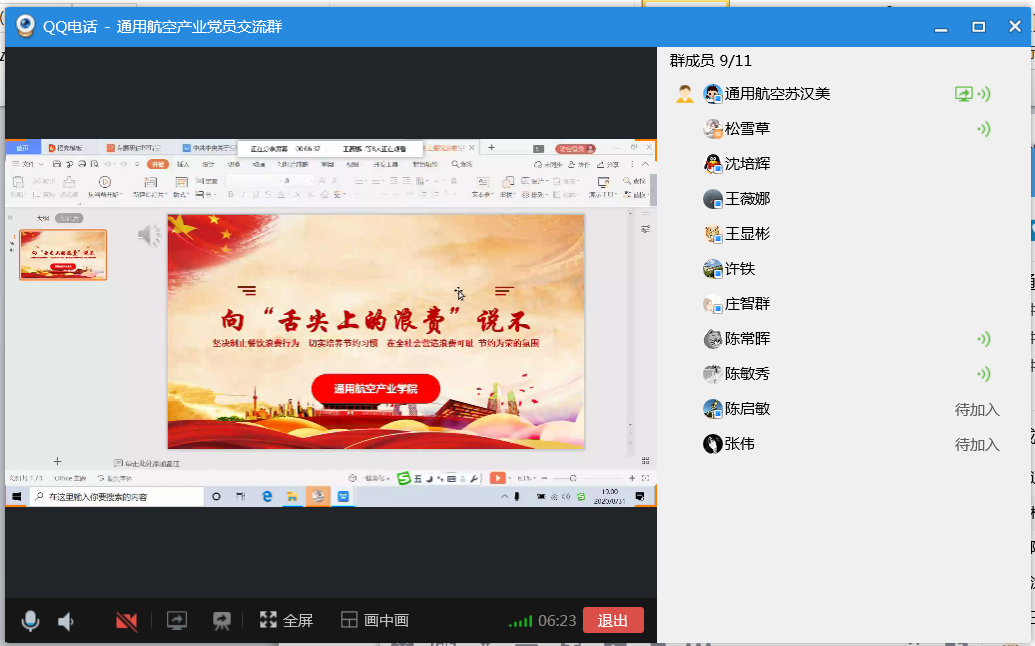
Task: Enter full screen with 全屏
Action: coord(286,621)
